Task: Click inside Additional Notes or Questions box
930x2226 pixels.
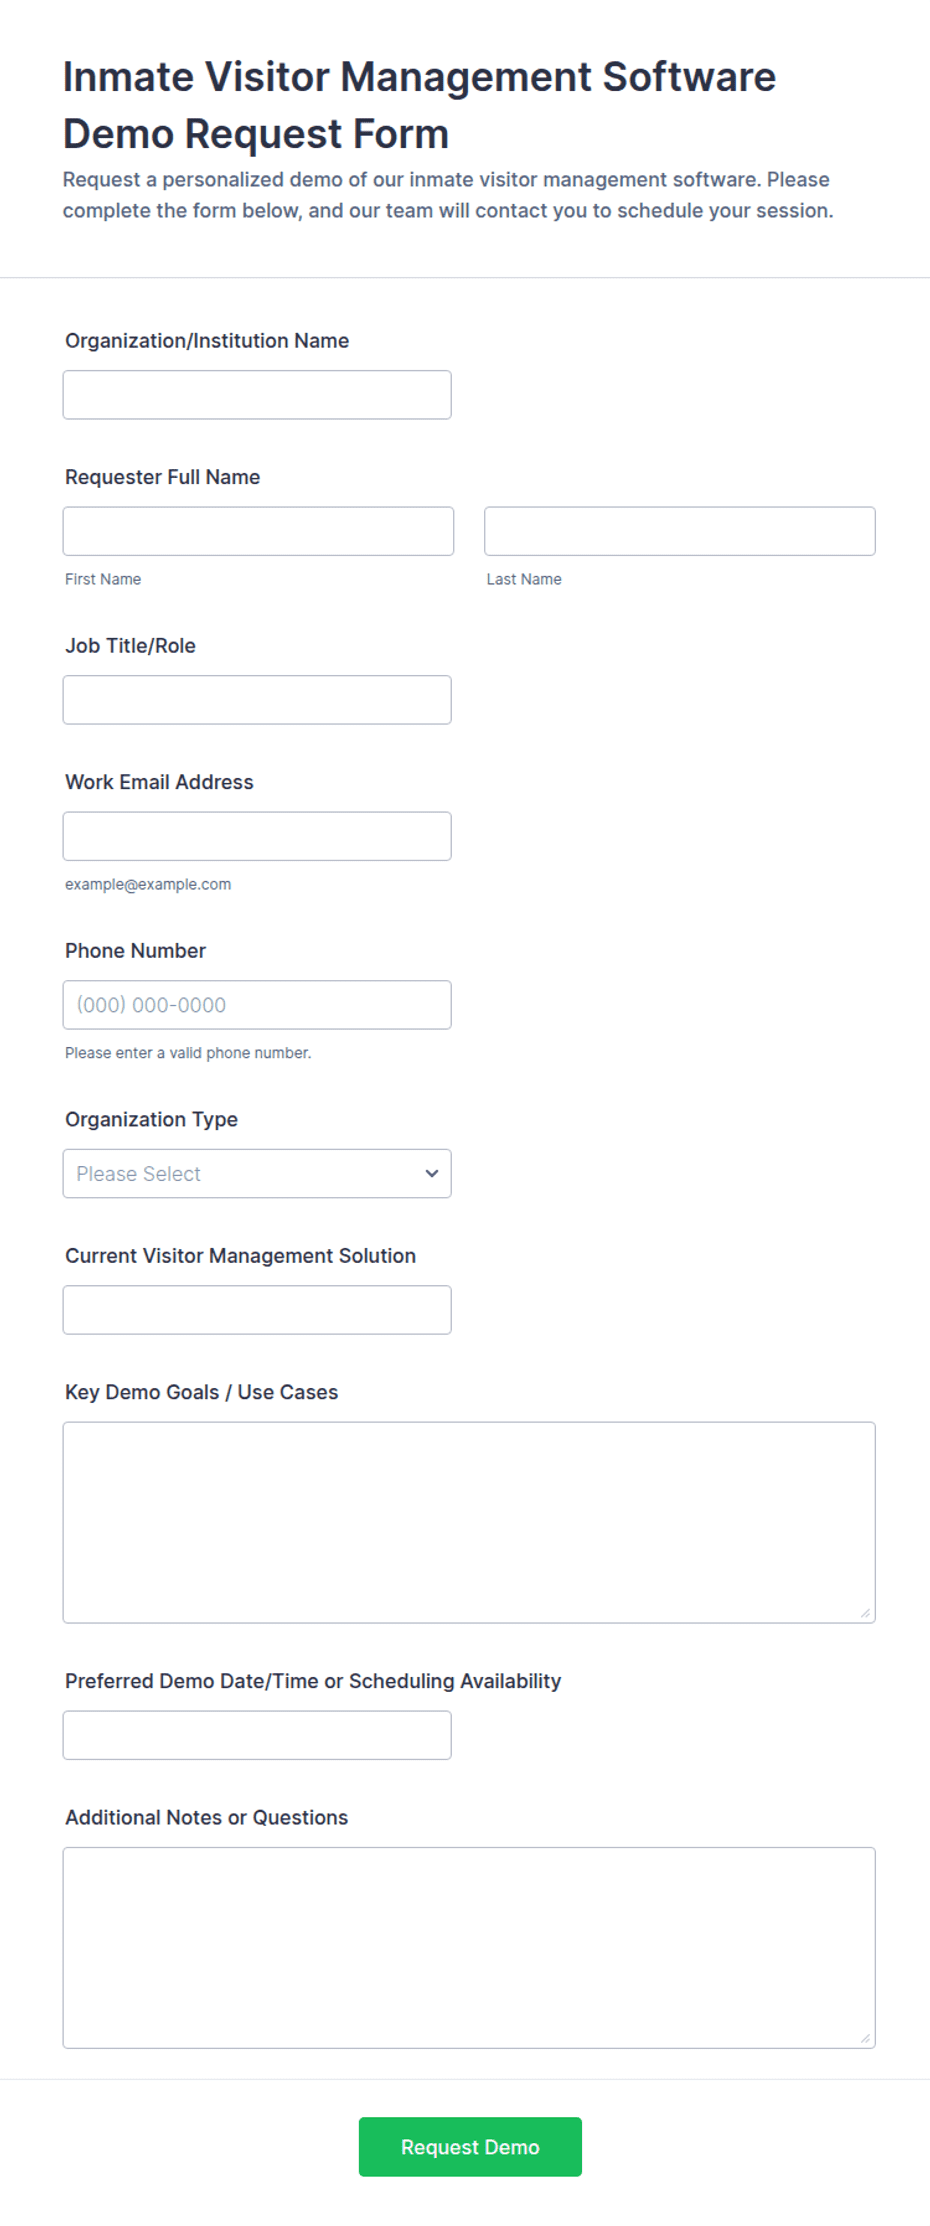Action: tap(469, 1948)
